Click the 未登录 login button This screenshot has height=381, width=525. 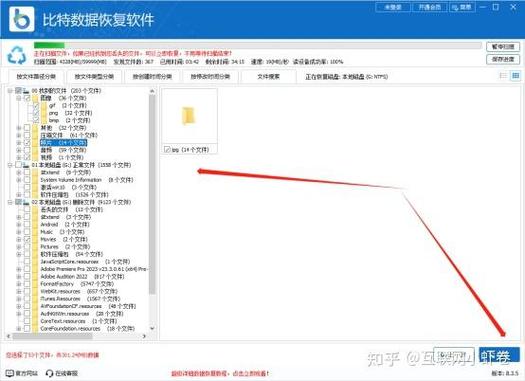point(393,7)
